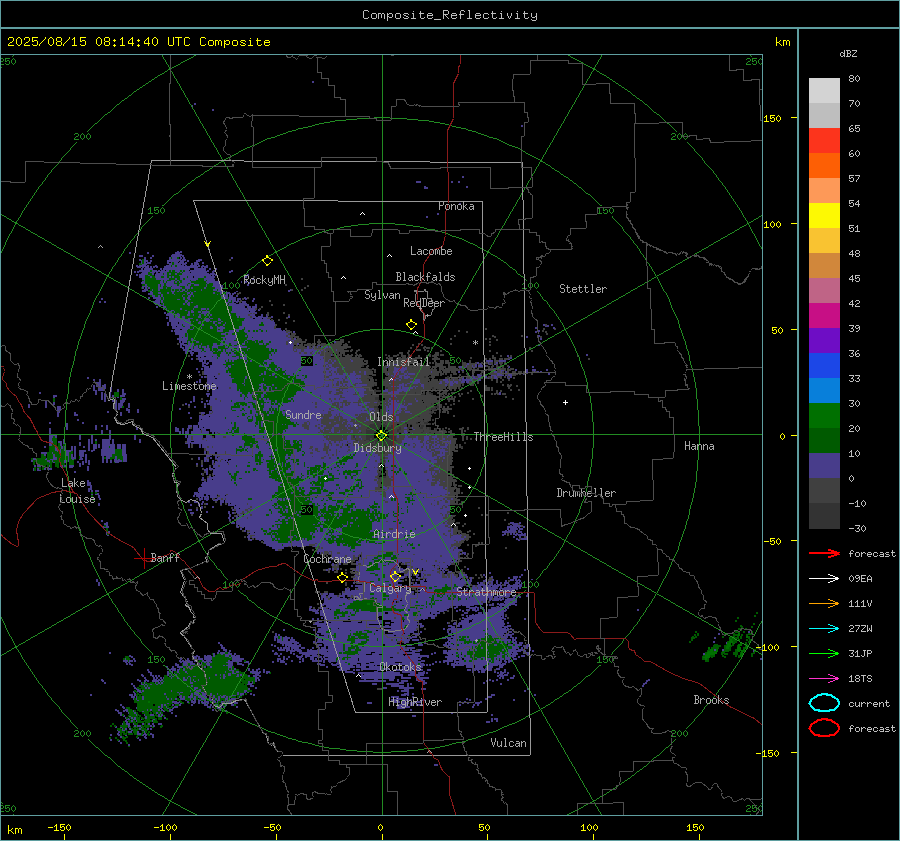Click the white plus marker west of Hanna
This screenshot has width=900, height=841.
(x=565, y=402)
